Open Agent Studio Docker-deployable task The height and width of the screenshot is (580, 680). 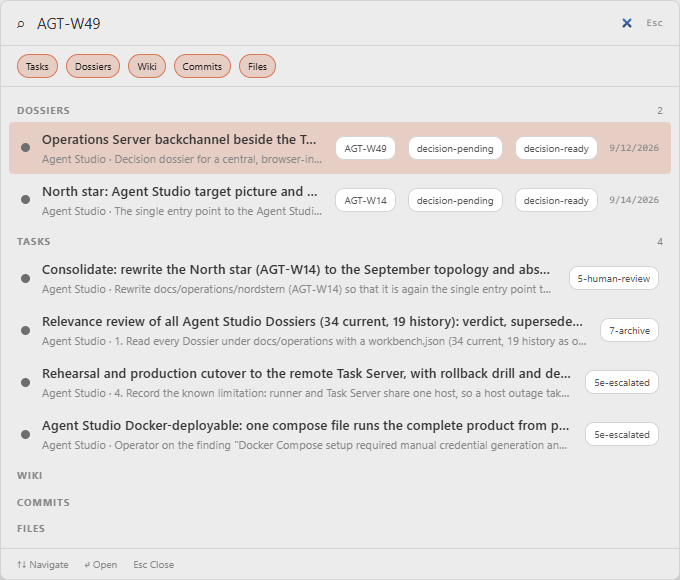340,434
